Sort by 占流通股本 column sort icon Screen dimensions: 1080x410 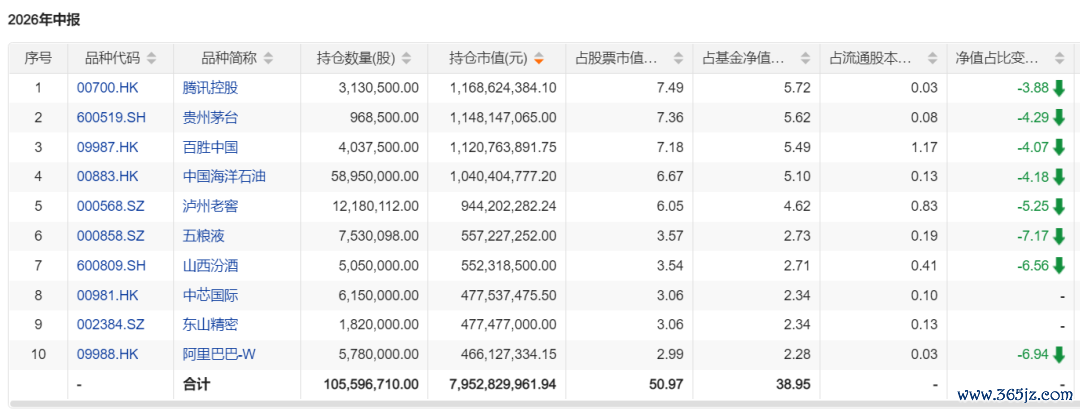coord(933,59)
